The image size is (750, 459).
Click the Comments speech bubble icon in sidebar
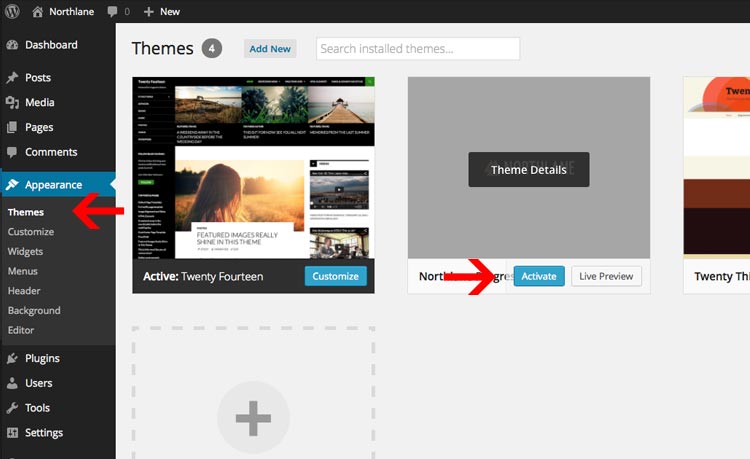pyautogui.click(x=12, y=152)
